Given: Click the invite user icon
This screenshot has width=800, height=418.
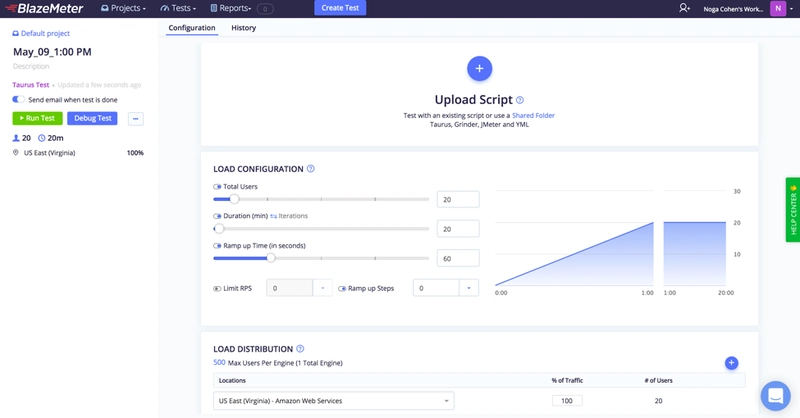Looking at the screenshot, I should click(x=684, y=8).
